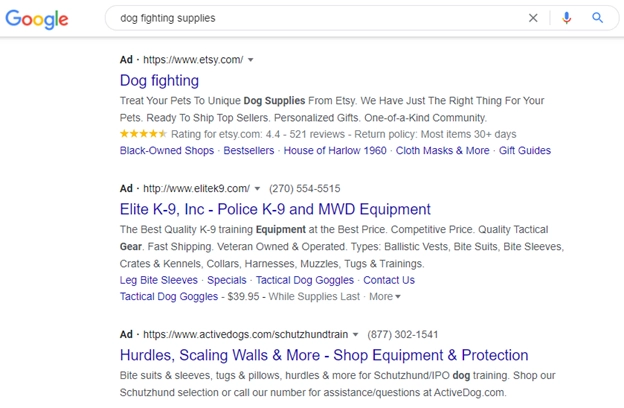This screenshot has height=408, width=624.
Task: Visit the Specials sitelink
Action: [x=227, y=280]
